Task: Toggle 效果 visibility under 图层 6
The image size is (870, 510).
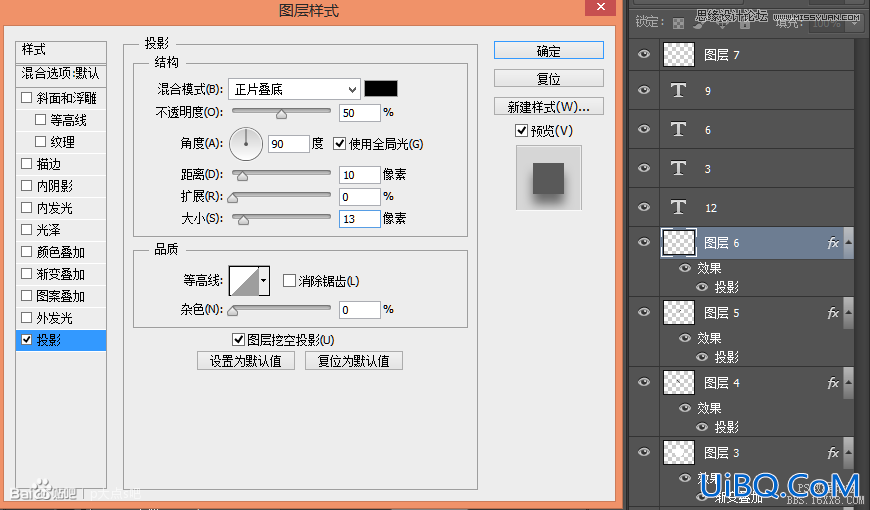Action: click(685, 268)
